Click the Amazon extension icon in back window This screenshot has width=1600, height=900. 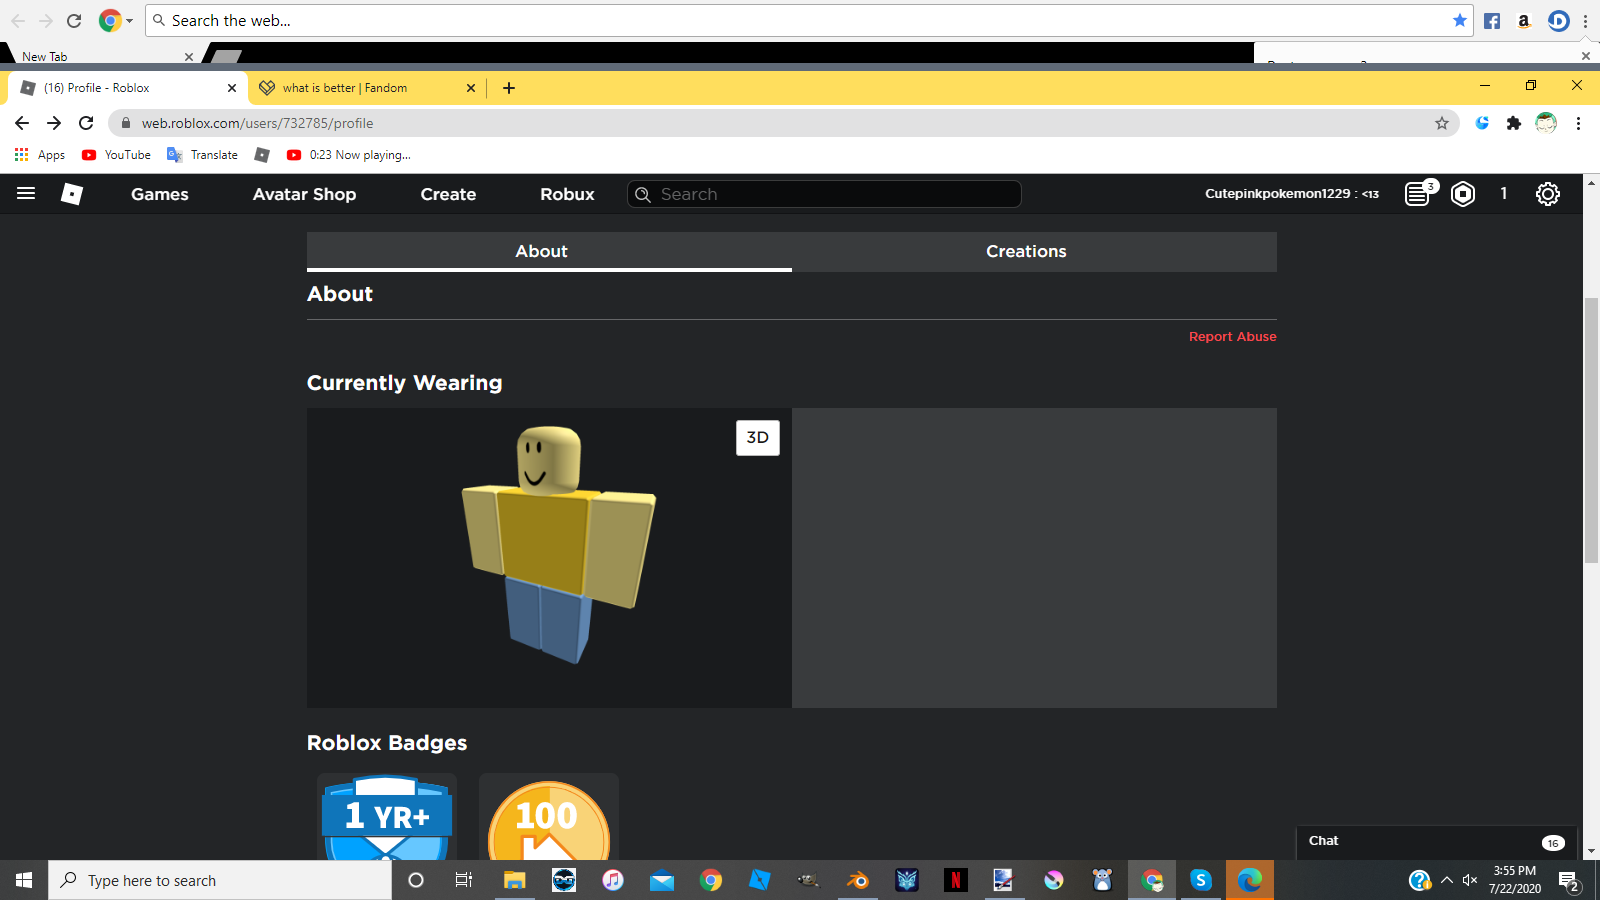(1524, 21)
